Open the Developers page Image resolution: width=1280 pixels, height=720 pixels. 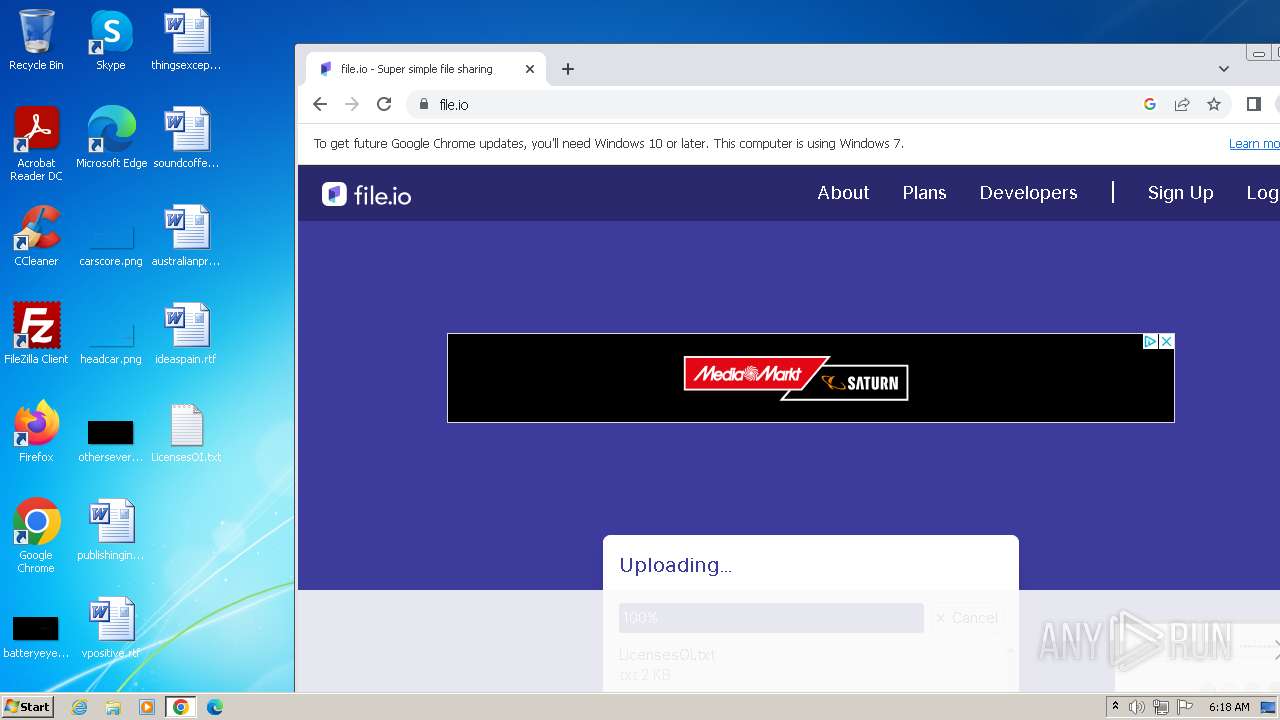(x=1028, y=193)
